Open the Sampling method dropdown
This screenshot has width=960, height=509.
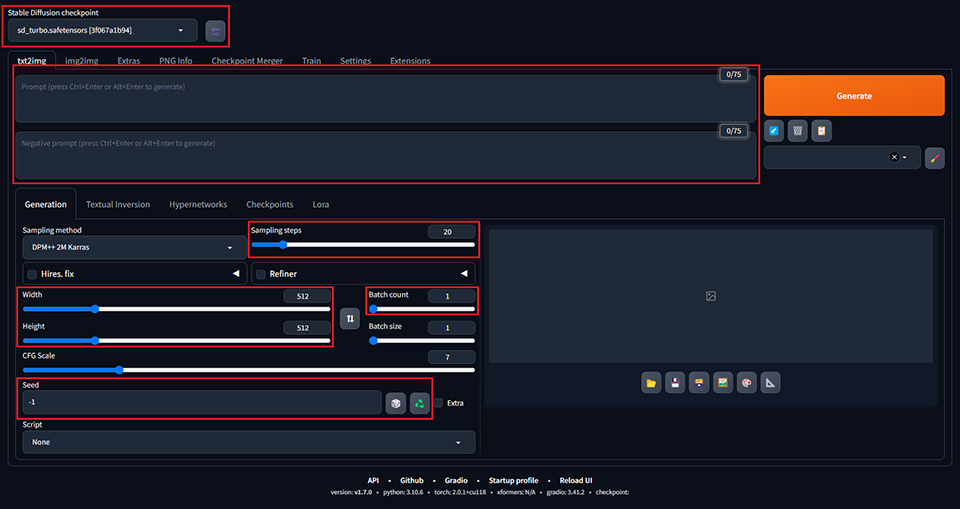coord(128,247)
